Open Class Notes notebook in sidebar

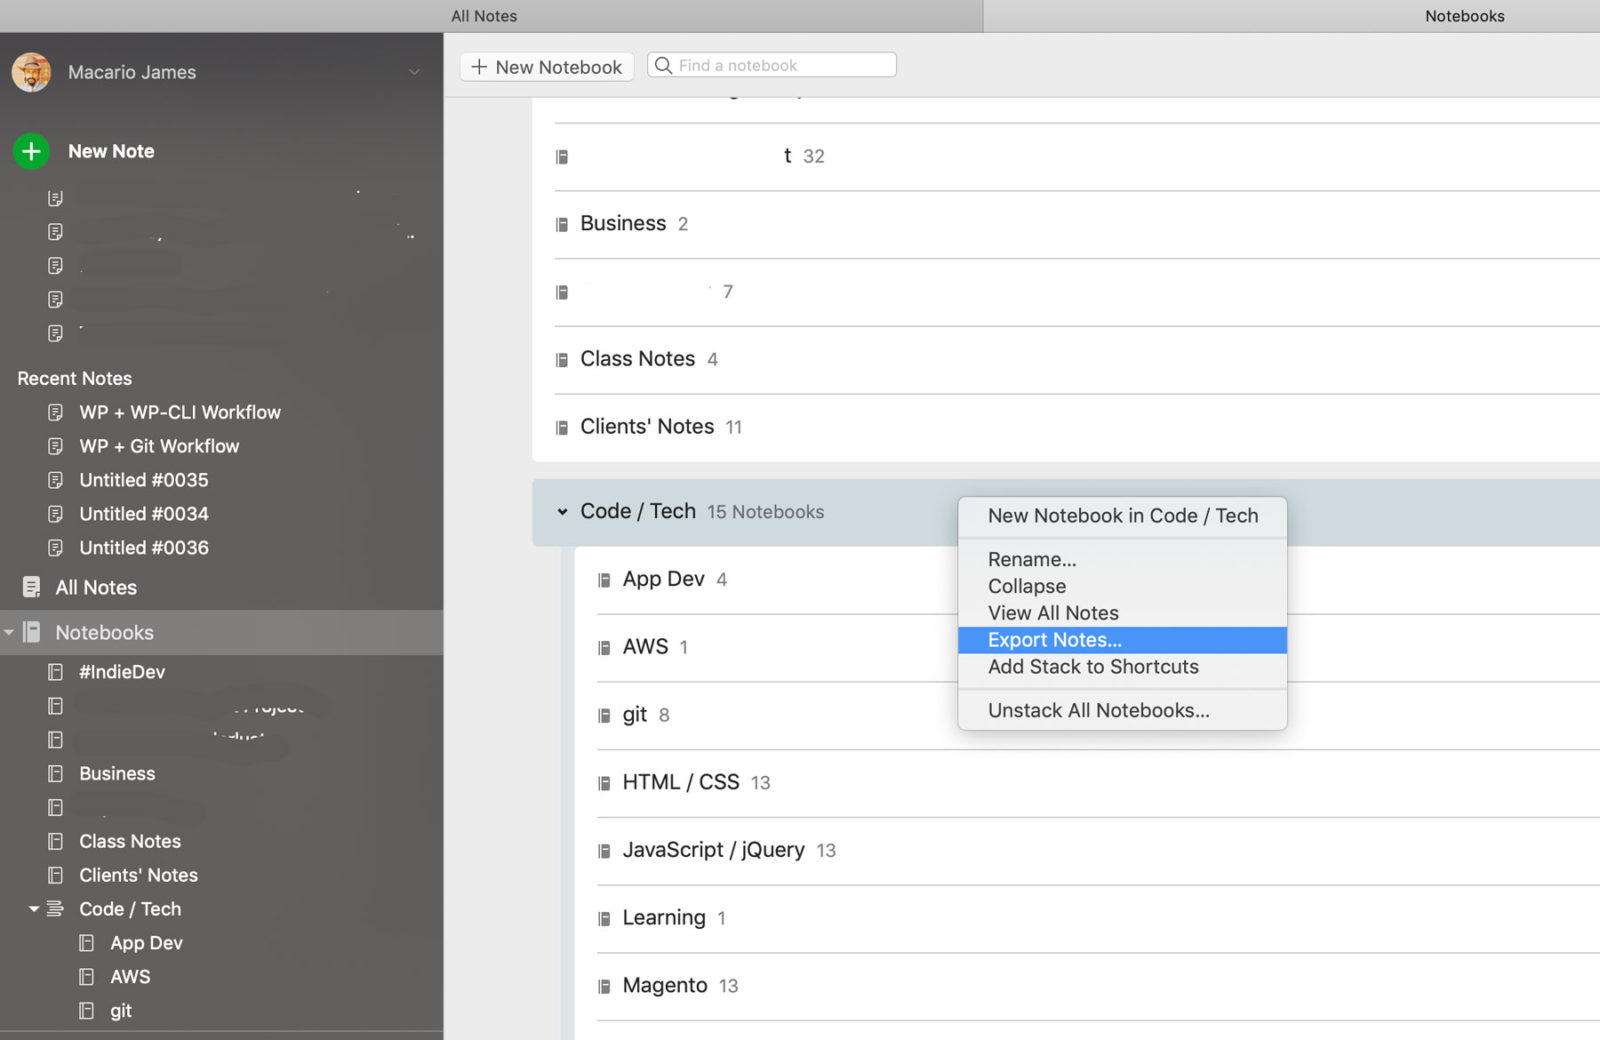coord(130,842)
